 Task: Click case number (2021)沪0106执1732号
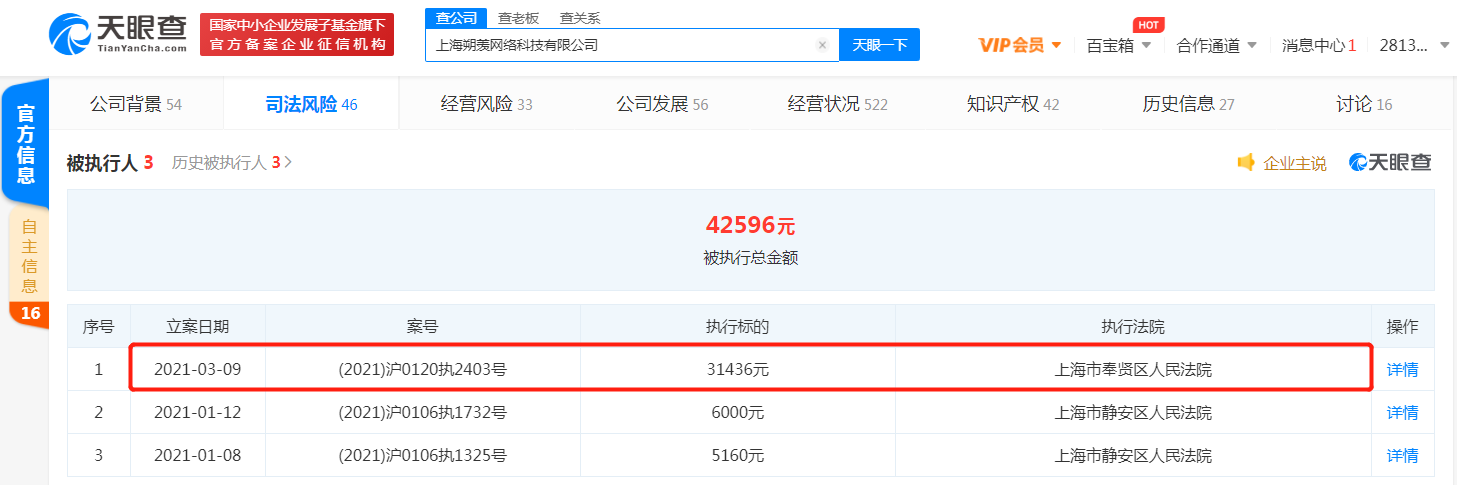point(423,412)
